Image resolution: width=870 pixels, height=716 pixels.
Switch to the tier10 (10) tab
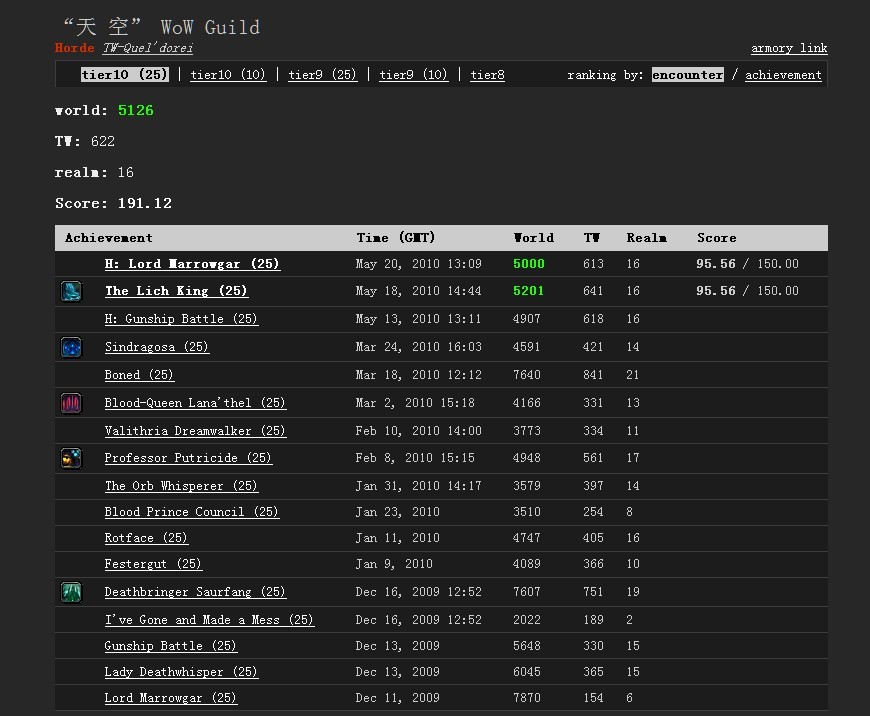pos(228,74)
